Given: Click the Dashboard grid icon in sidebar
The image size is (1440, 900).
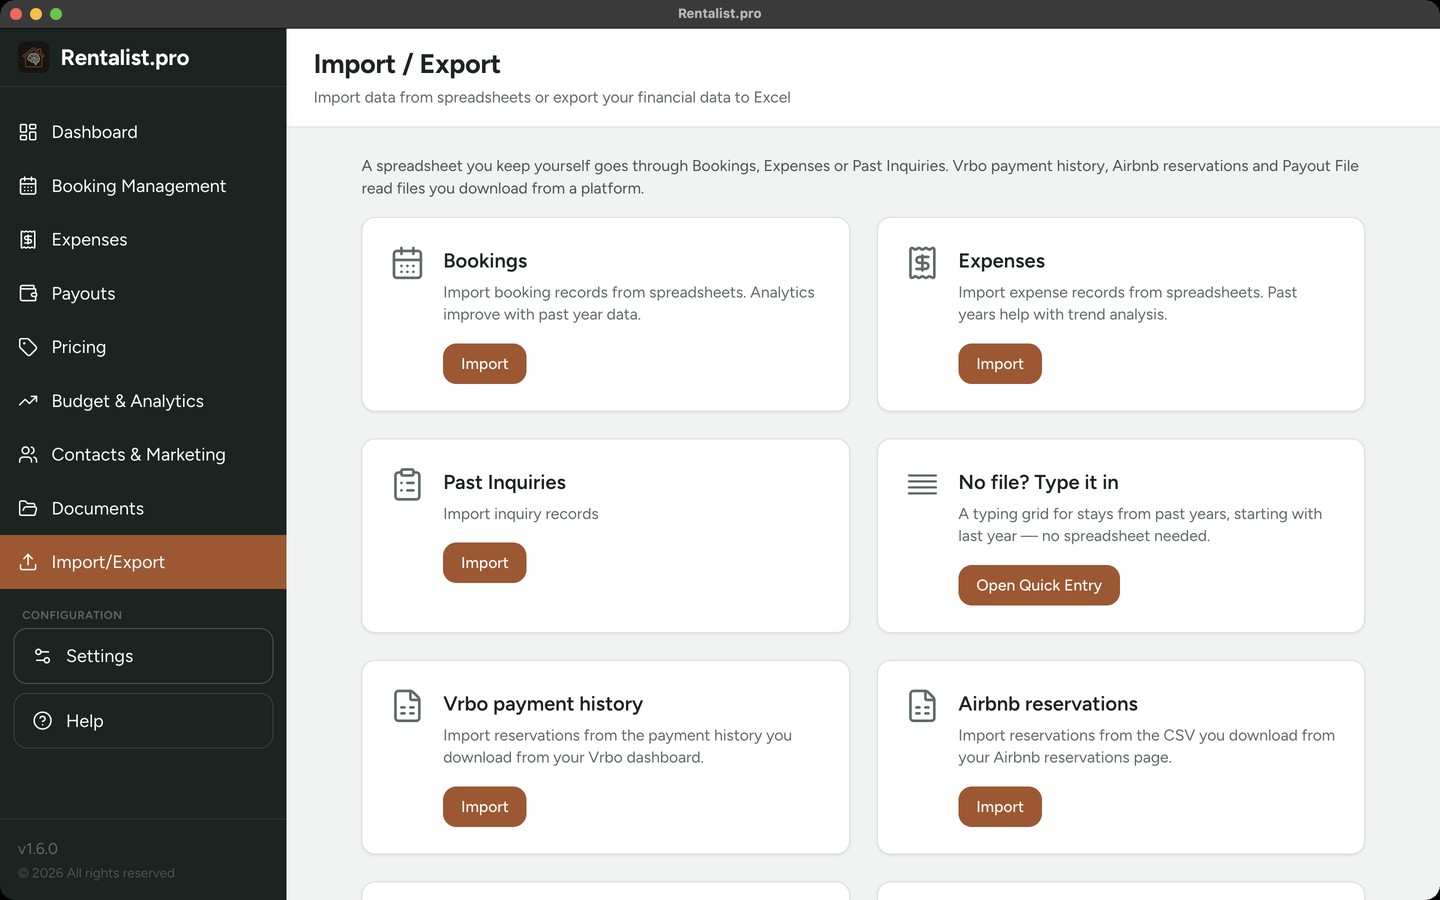Looking at the screenshot, I should 28,132.
